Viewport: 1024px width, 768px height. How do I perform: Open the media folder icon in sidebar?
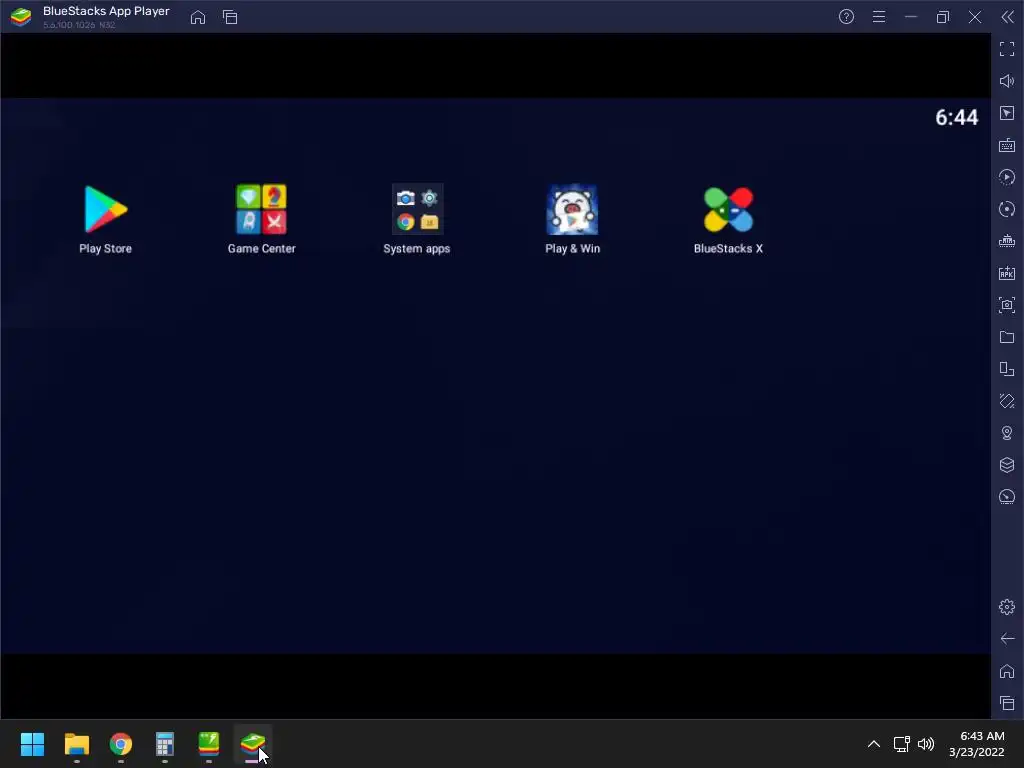[x=1007, y=337]
